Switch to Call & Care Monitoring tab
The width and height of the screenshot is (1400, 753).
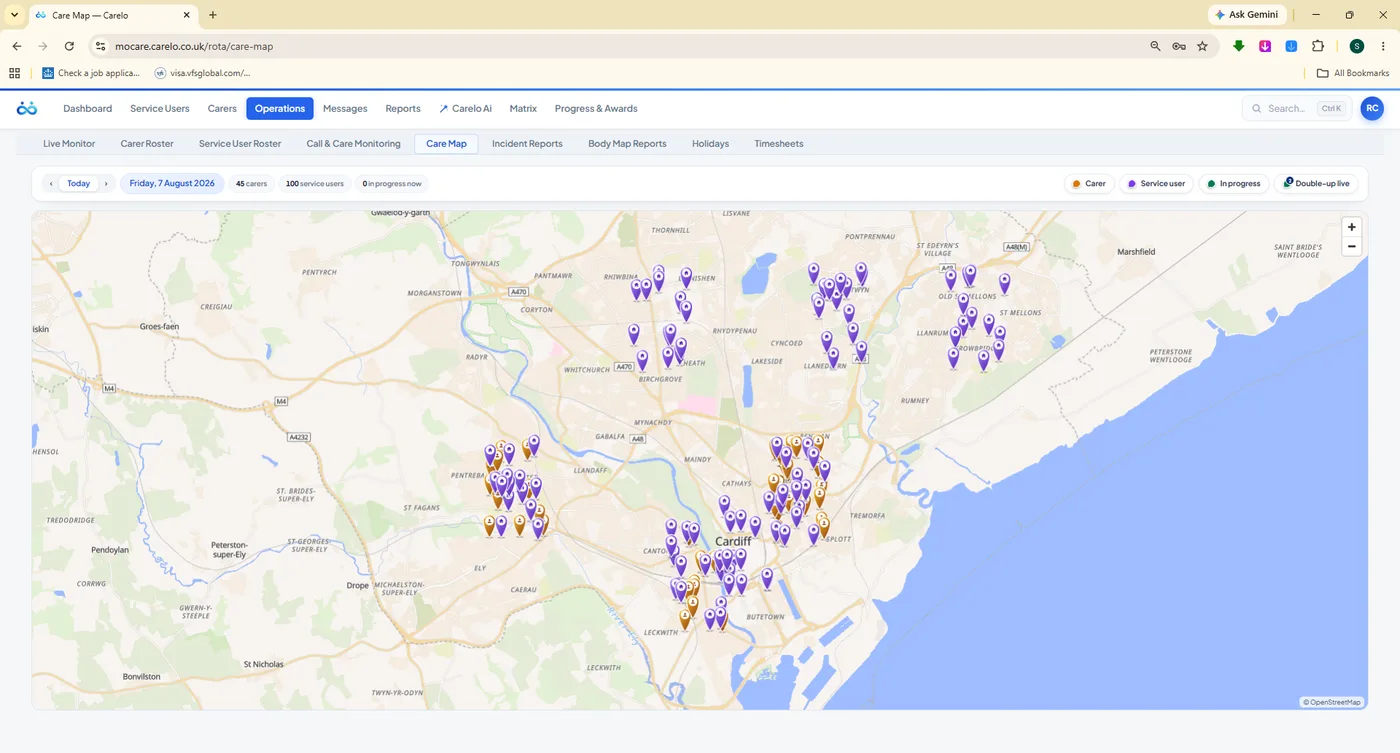[x=353, y=144]
